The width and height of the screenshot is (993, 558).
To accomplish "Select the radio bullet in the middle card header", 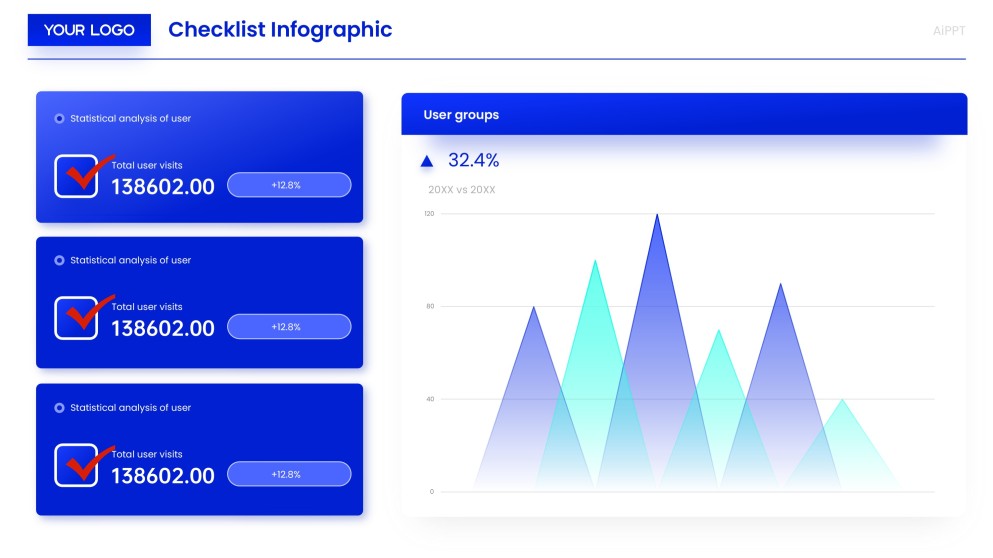I will point(60,260).
